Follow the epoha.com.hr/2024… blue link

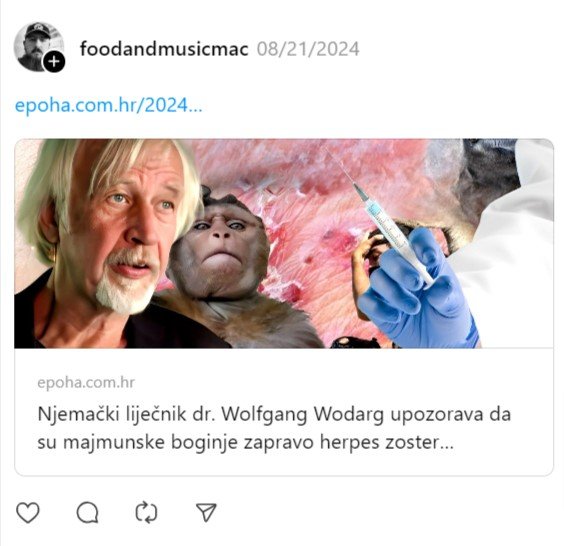(109, 105)
